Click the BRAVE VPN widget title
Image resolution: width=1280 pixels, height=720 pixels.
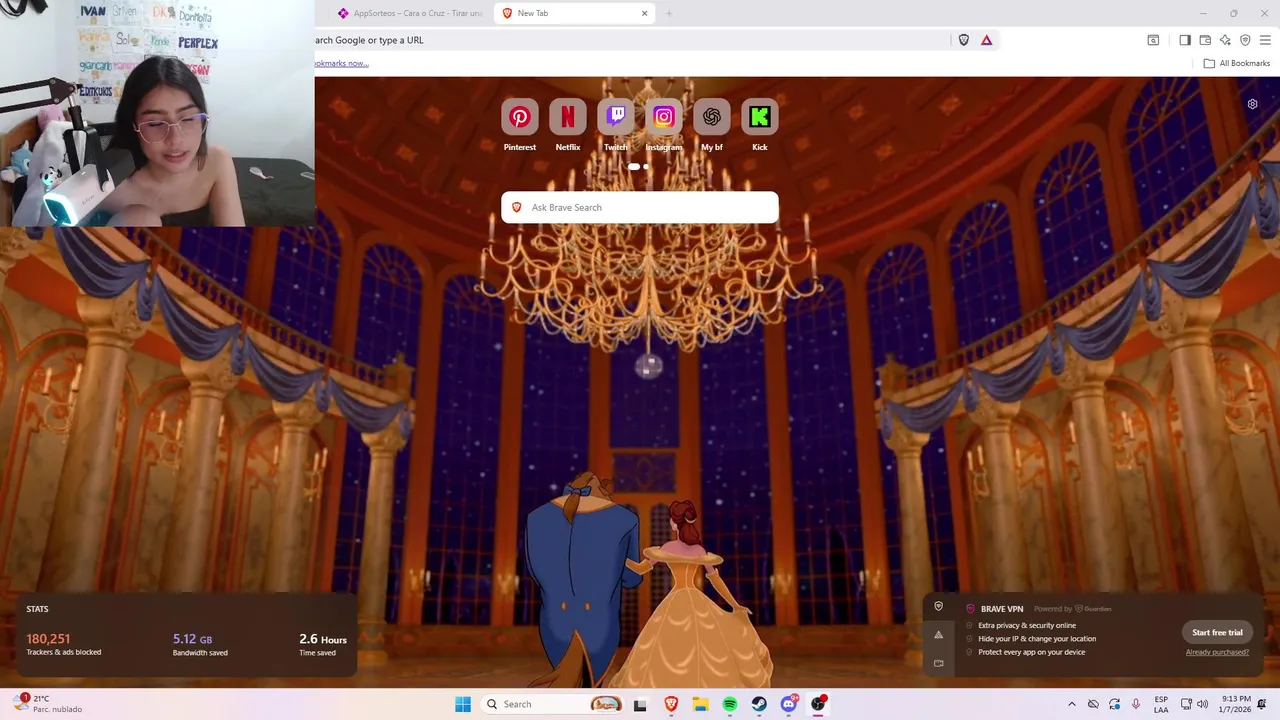(x=1001, y=609)
